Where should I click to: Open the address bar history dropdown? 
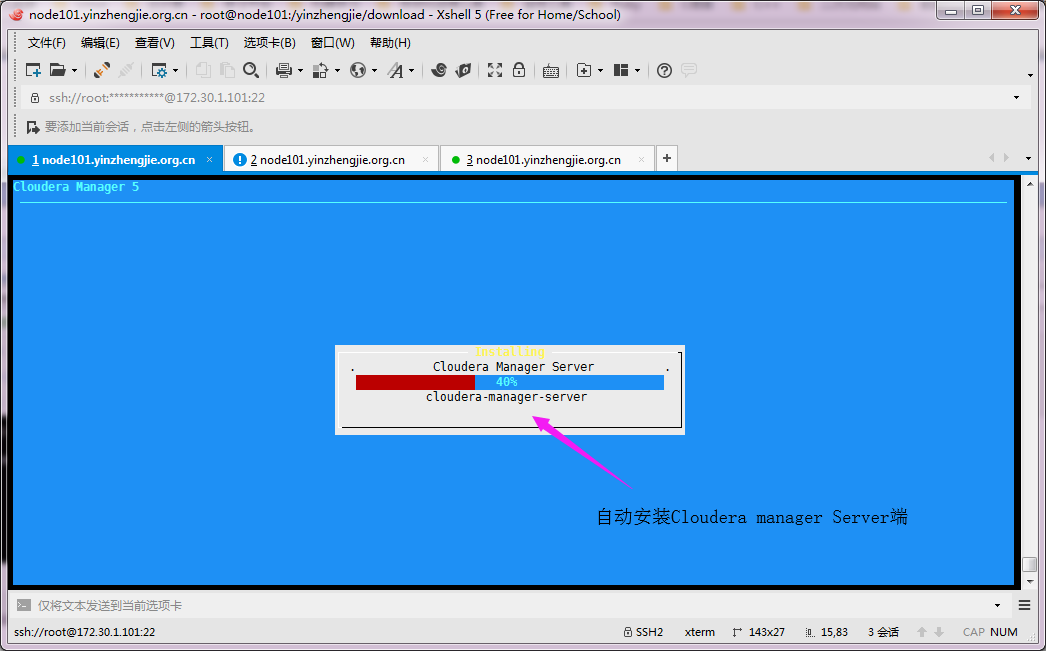(x=1017, y=97)
